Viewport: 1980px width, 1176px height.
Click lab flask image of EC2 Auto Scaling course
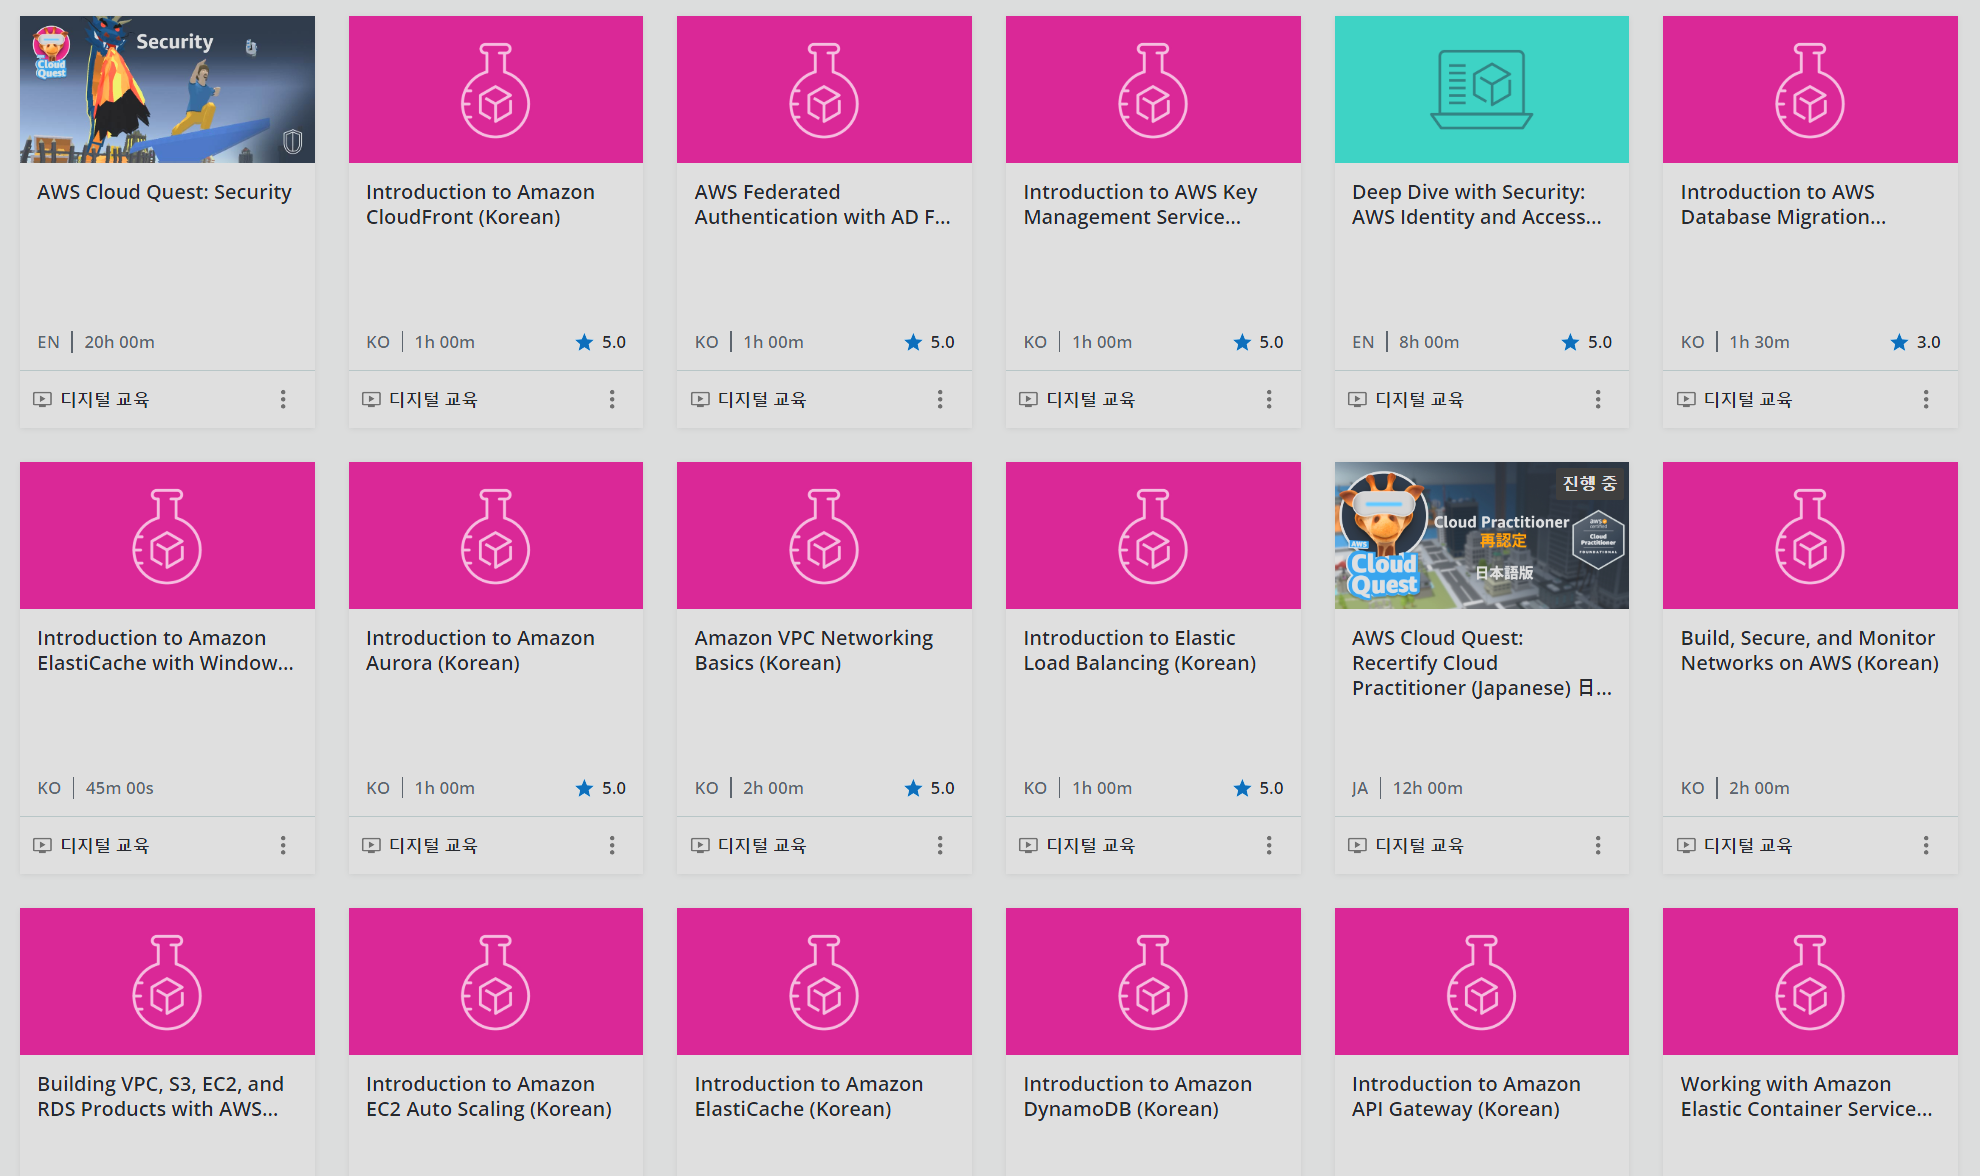pyautogui.click(x=495, y=981)
